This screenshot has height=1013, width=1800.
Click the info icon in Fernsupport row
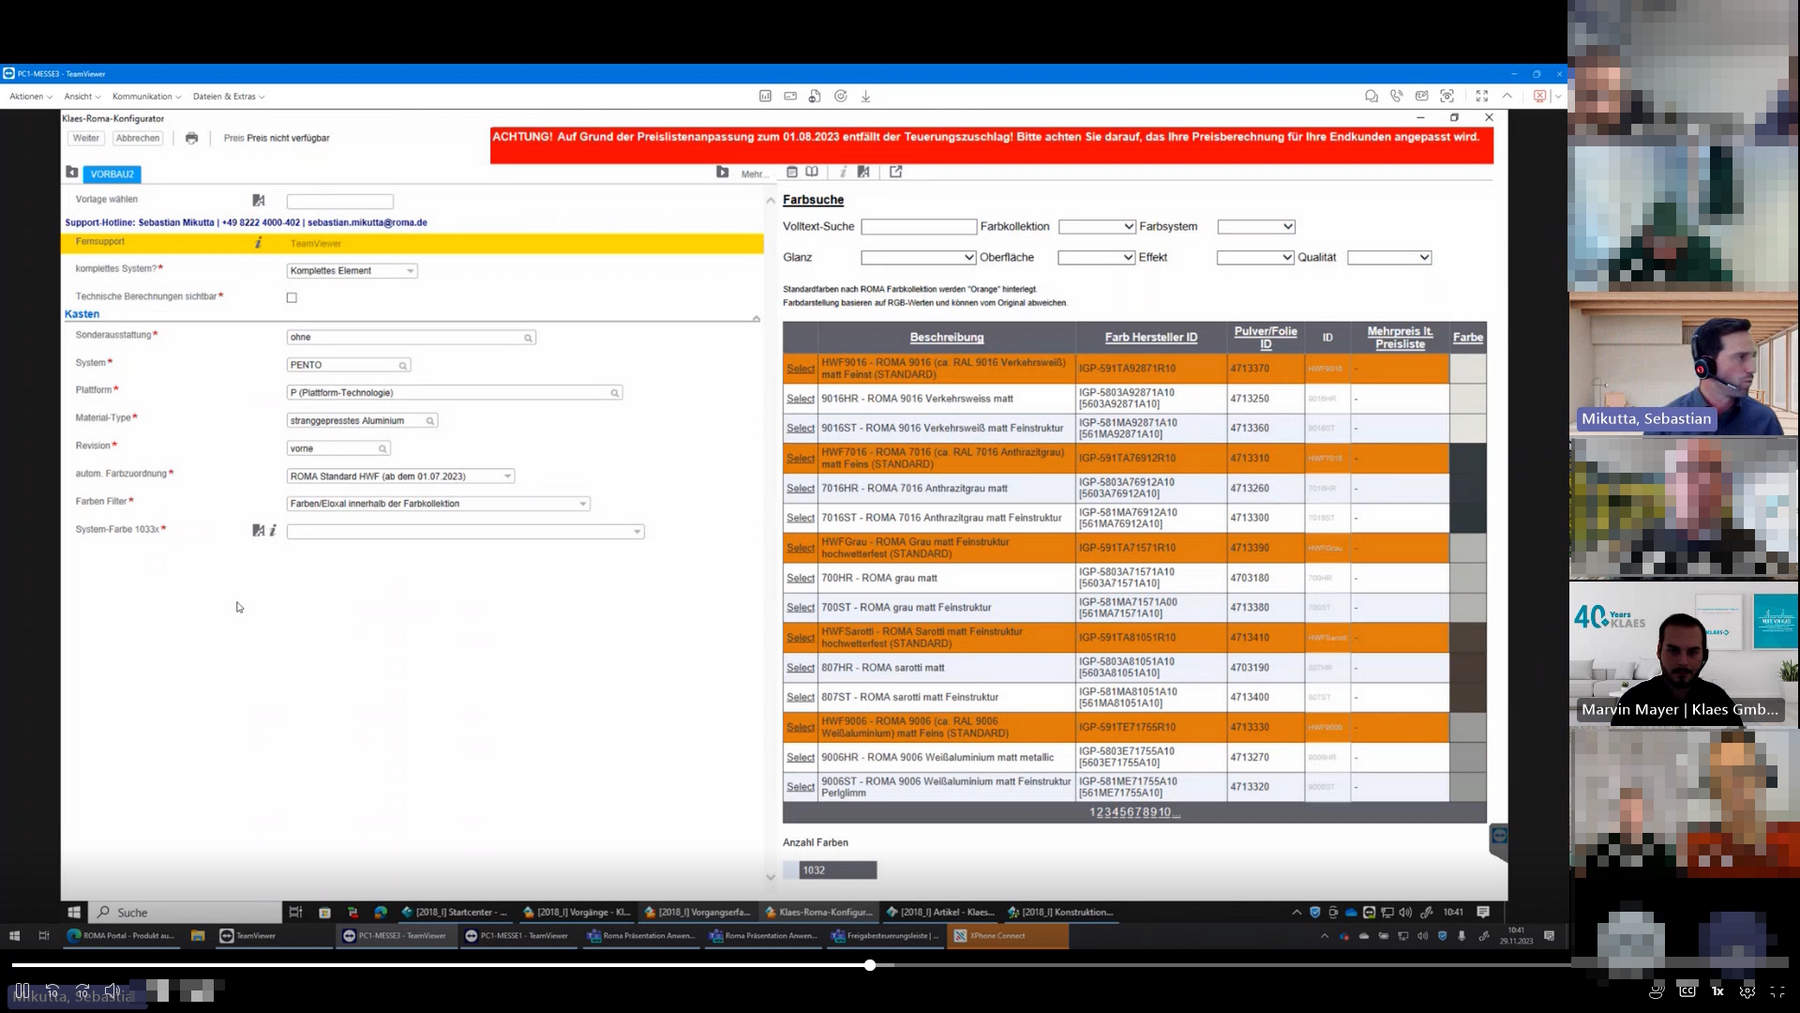pos(258,243)
